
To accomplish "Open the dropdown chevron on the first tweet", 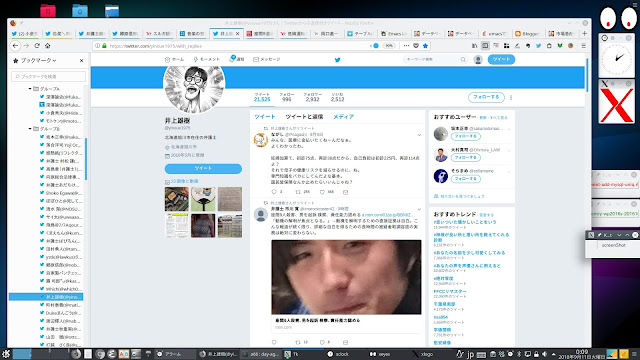I will point(419,135).
